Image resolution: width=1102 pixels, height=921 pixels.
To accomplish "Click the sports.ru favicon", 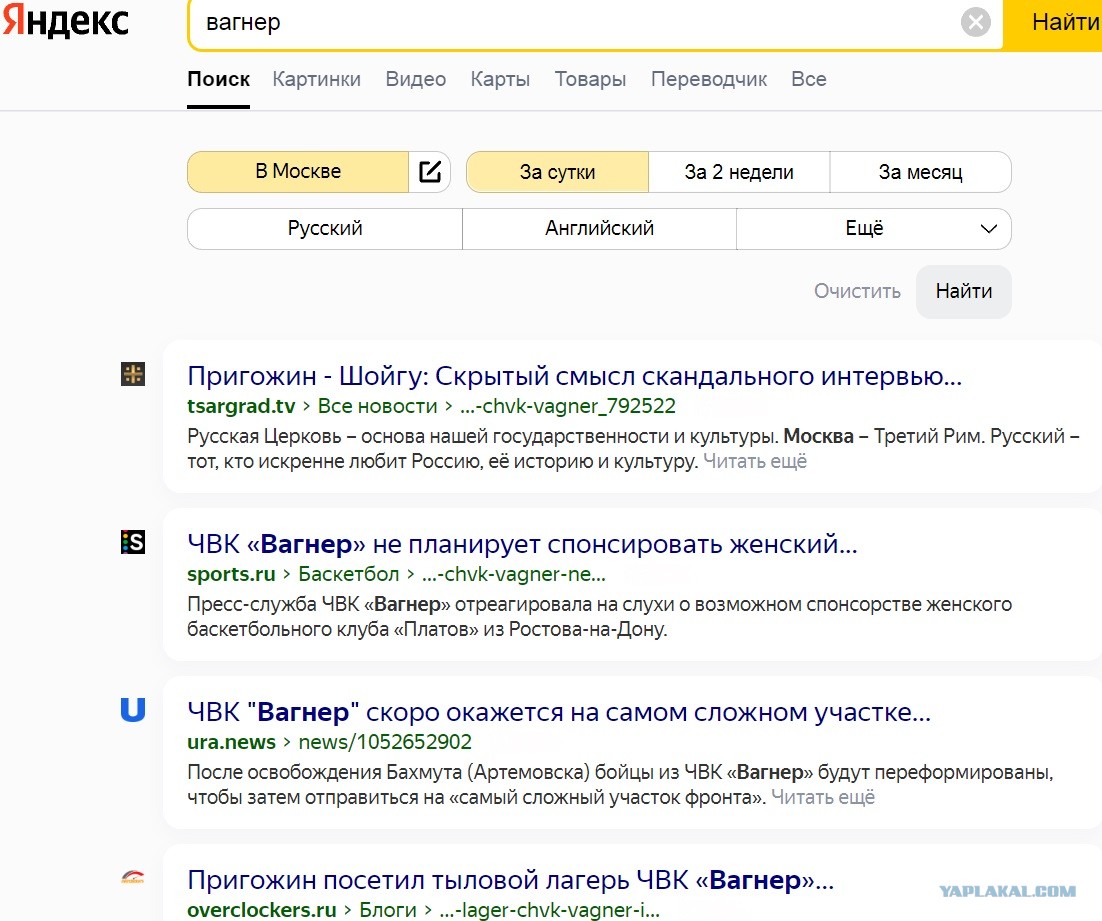I will (x=133, y=542).
